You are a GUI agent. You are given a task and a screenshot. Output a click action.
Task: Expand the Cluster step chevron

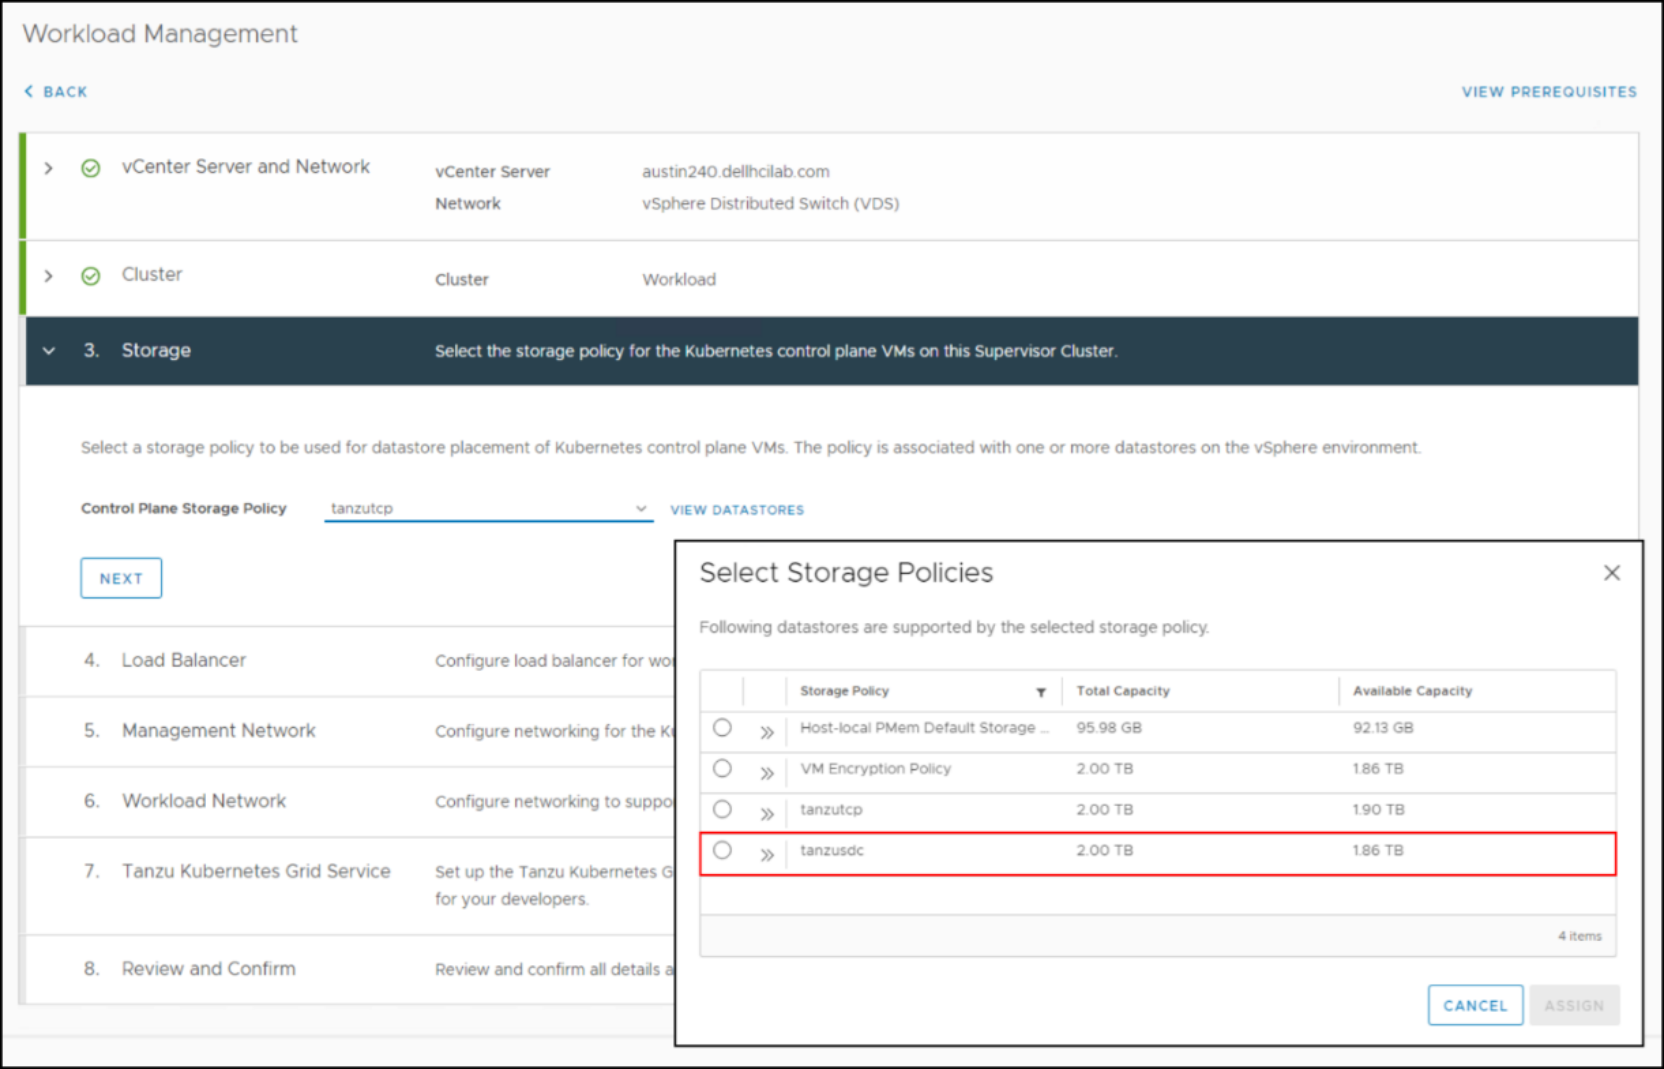click(x=48, y=276)
